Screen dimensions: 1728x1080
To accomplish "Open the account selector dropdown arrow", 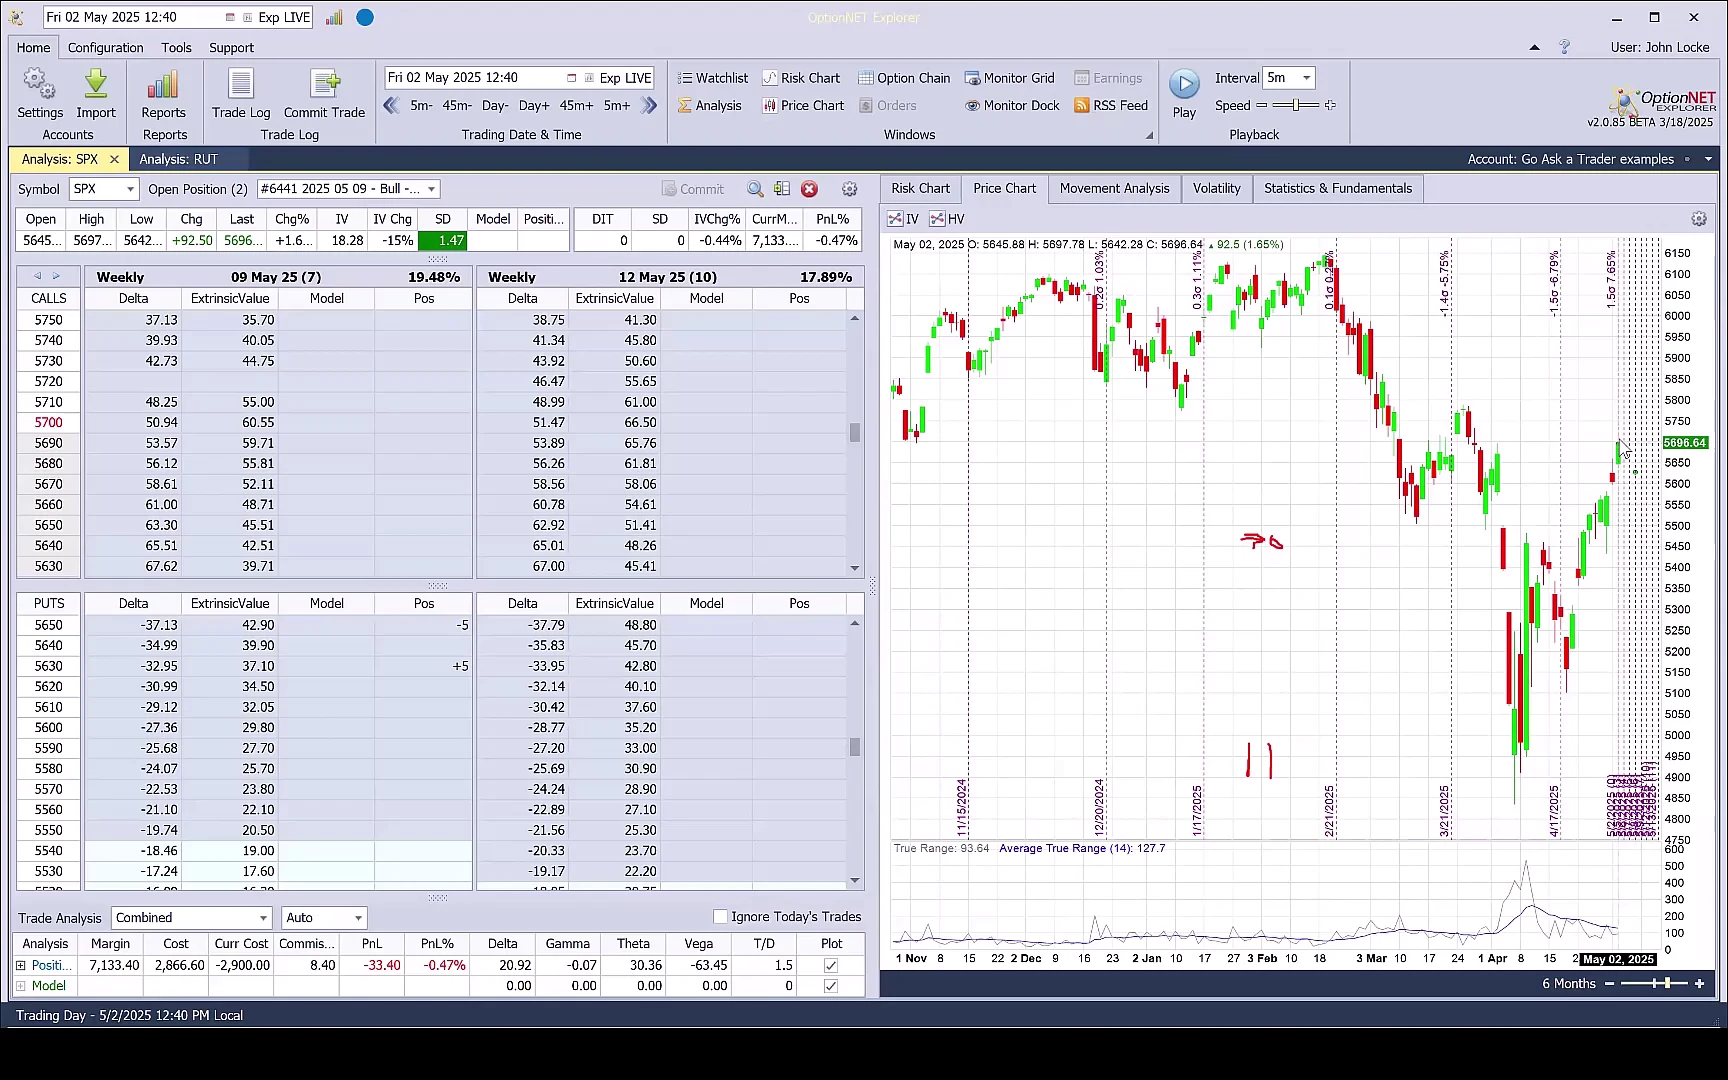I will point(1708,159).
